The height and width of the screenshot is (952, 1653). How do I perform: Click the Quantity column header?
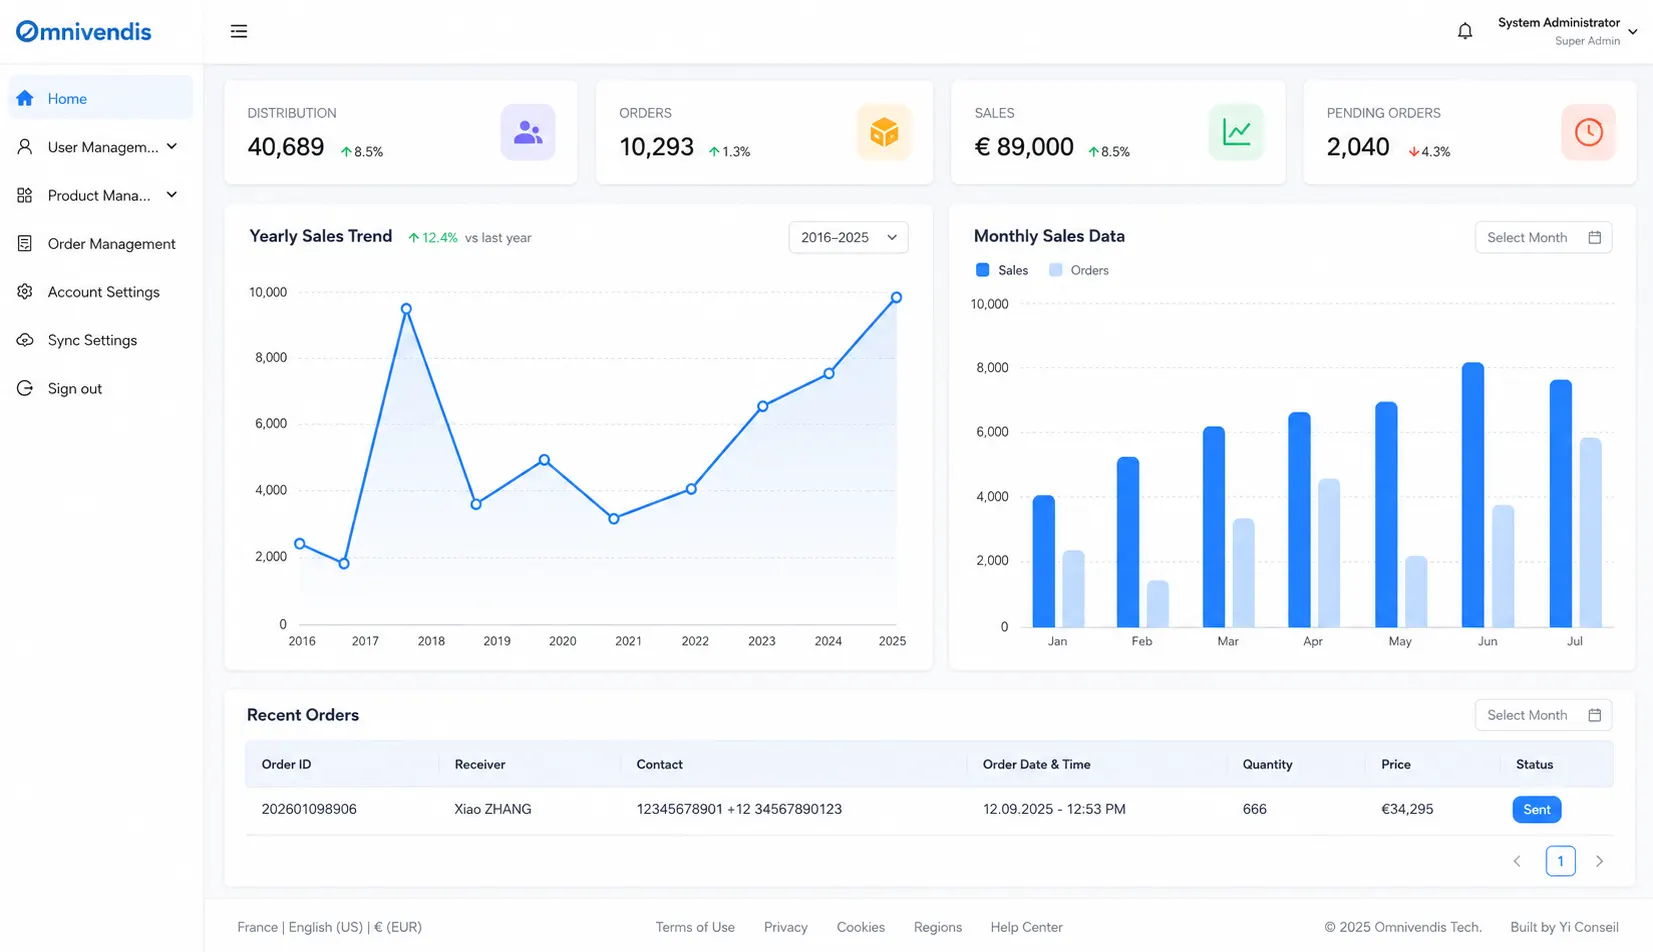1267,764
